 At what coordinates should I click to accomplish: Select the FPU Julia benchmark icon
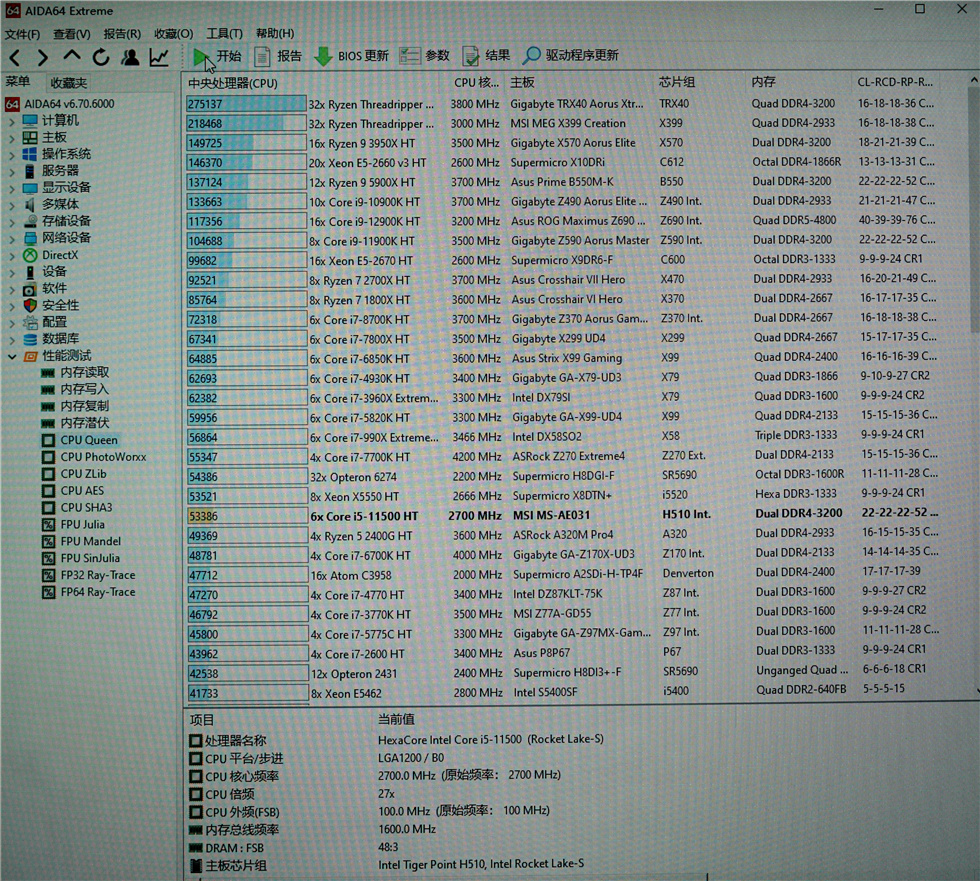(x=48, y=524)
